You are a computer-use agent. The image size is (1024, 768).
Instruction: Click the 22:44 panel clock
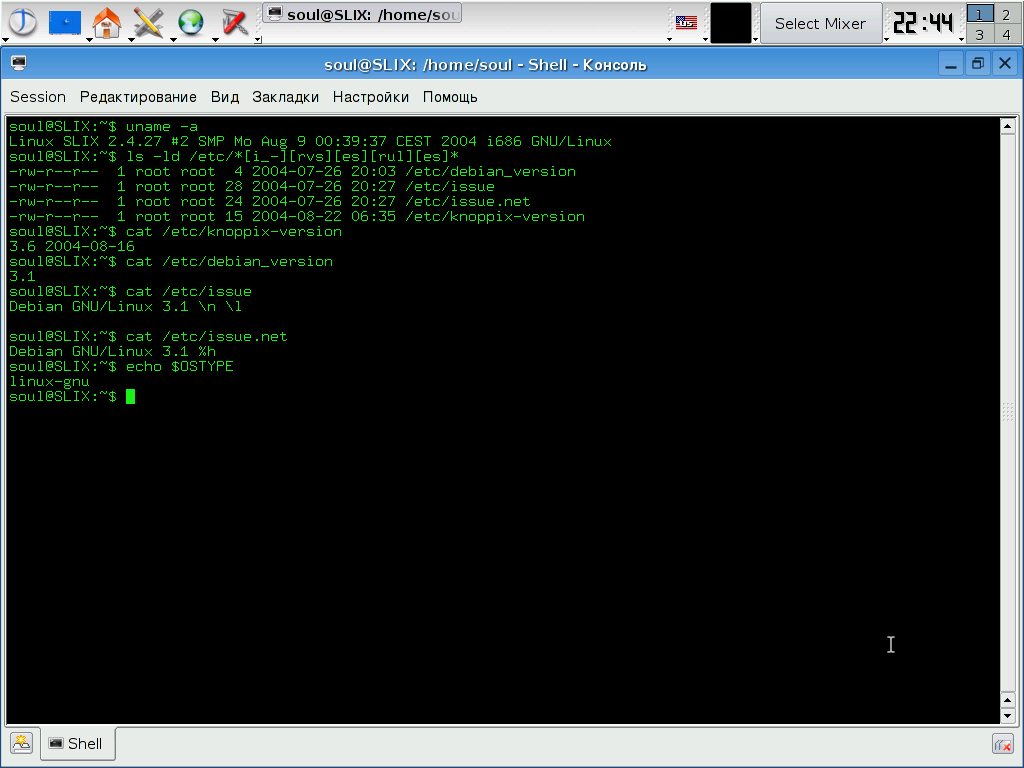pos(922,23)
